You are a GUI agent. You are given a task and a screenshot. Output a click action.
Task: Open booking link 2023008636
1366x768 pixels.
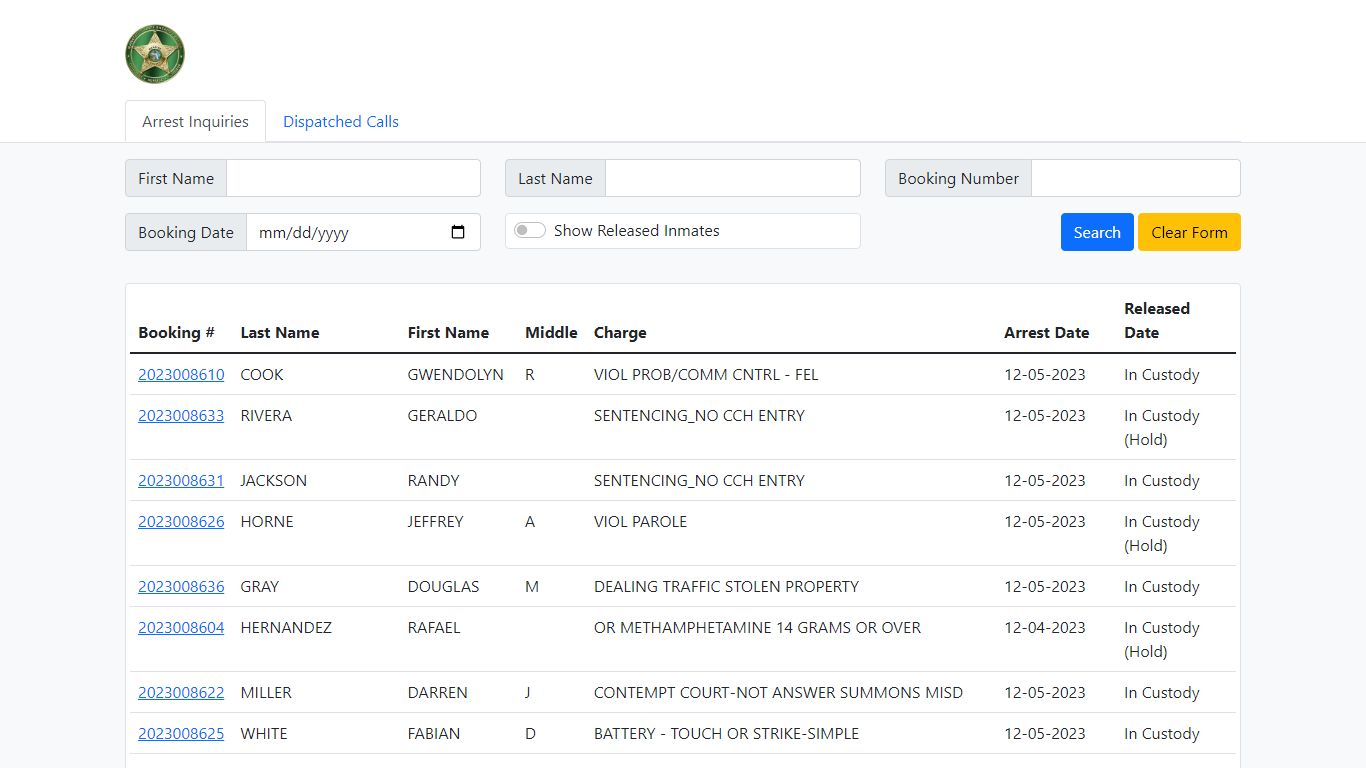pos(181,586)
